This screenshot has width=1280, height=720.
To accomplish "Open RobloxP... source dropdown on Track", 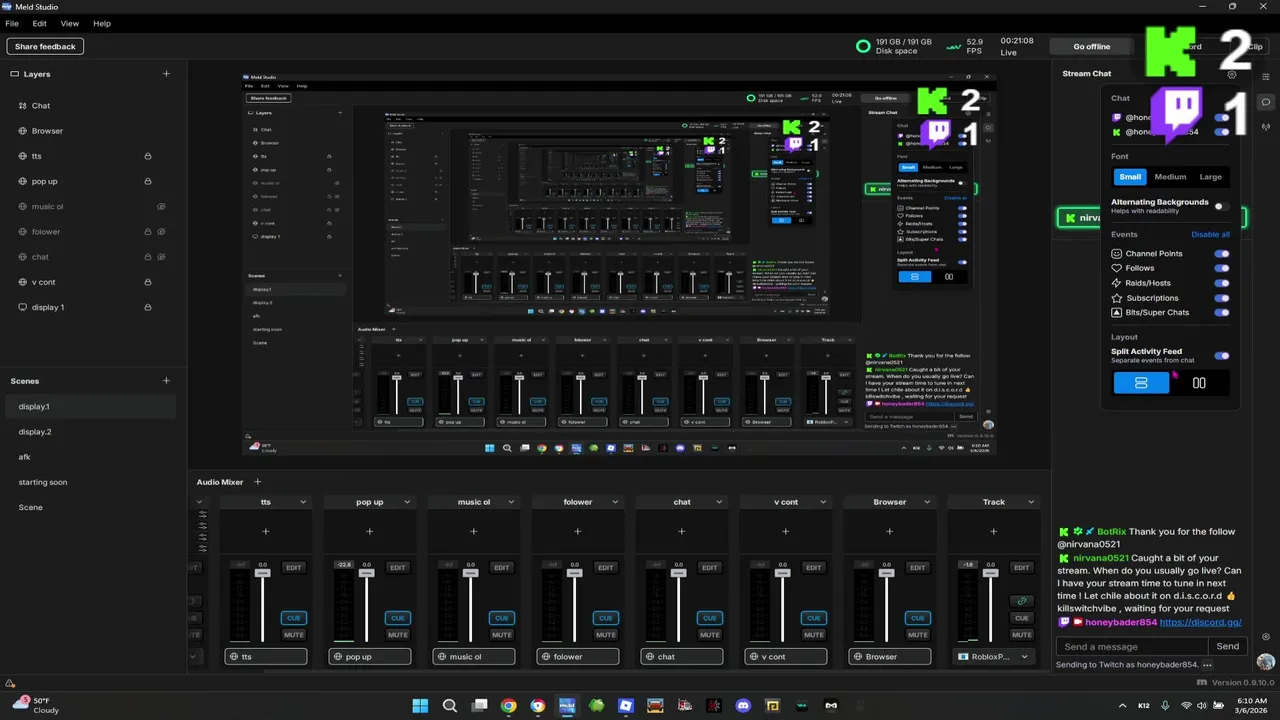I will 994,657.
